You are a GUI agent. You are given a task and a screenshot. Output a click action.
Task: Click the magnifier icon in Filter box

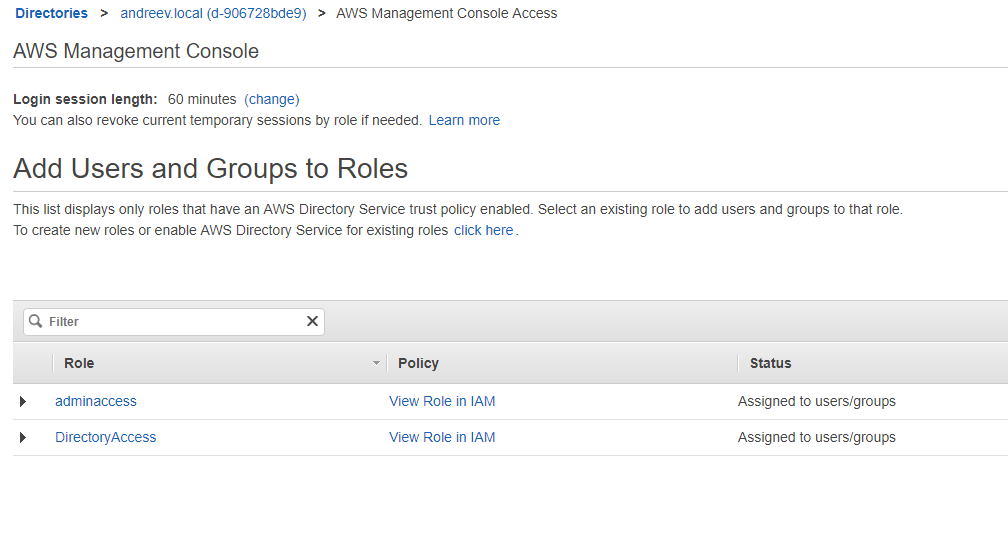pos(36,321)
